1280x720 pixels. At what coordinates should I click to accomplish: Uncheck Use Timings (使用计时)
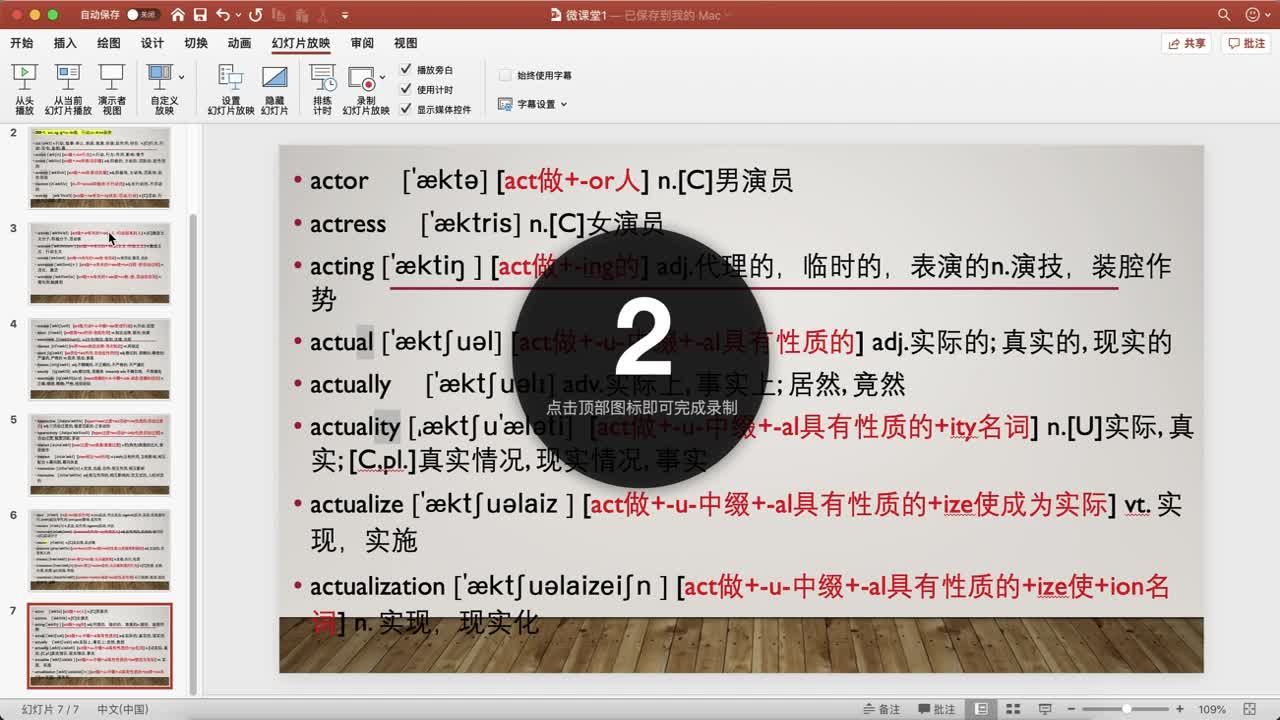[x=405, y=89]
